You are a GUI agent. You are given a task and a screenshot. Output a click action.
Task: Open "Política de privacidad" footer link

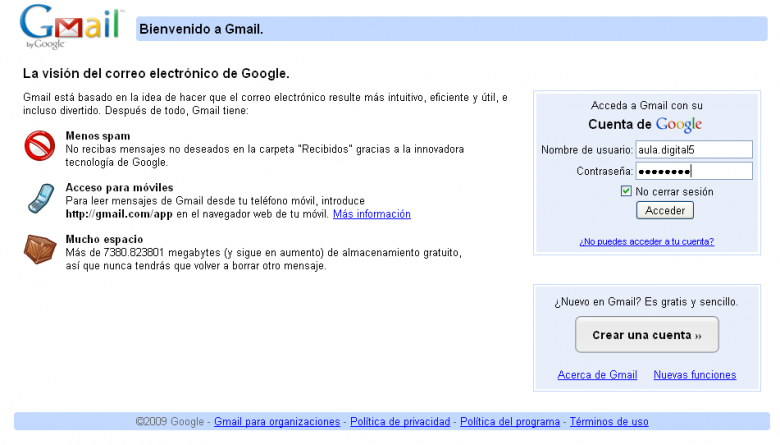400,422
